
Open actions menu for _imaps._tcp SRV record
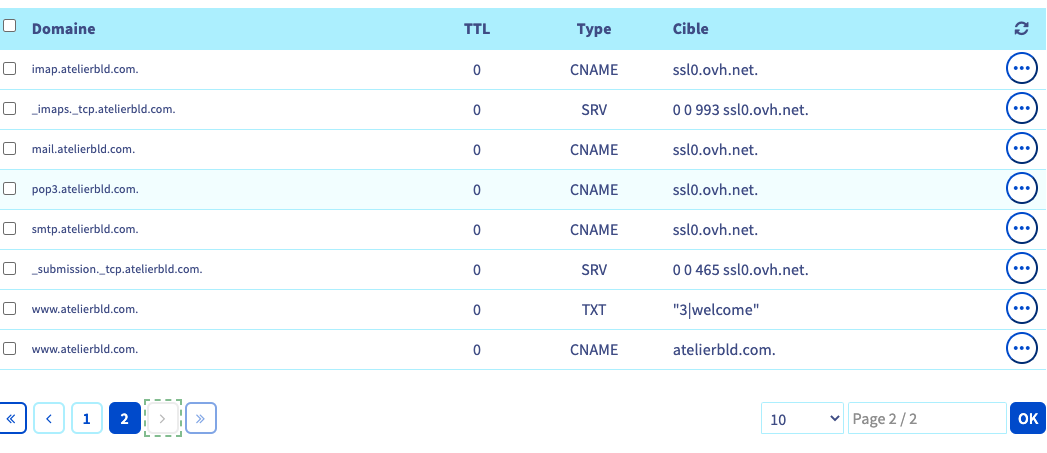point(1020,109)
